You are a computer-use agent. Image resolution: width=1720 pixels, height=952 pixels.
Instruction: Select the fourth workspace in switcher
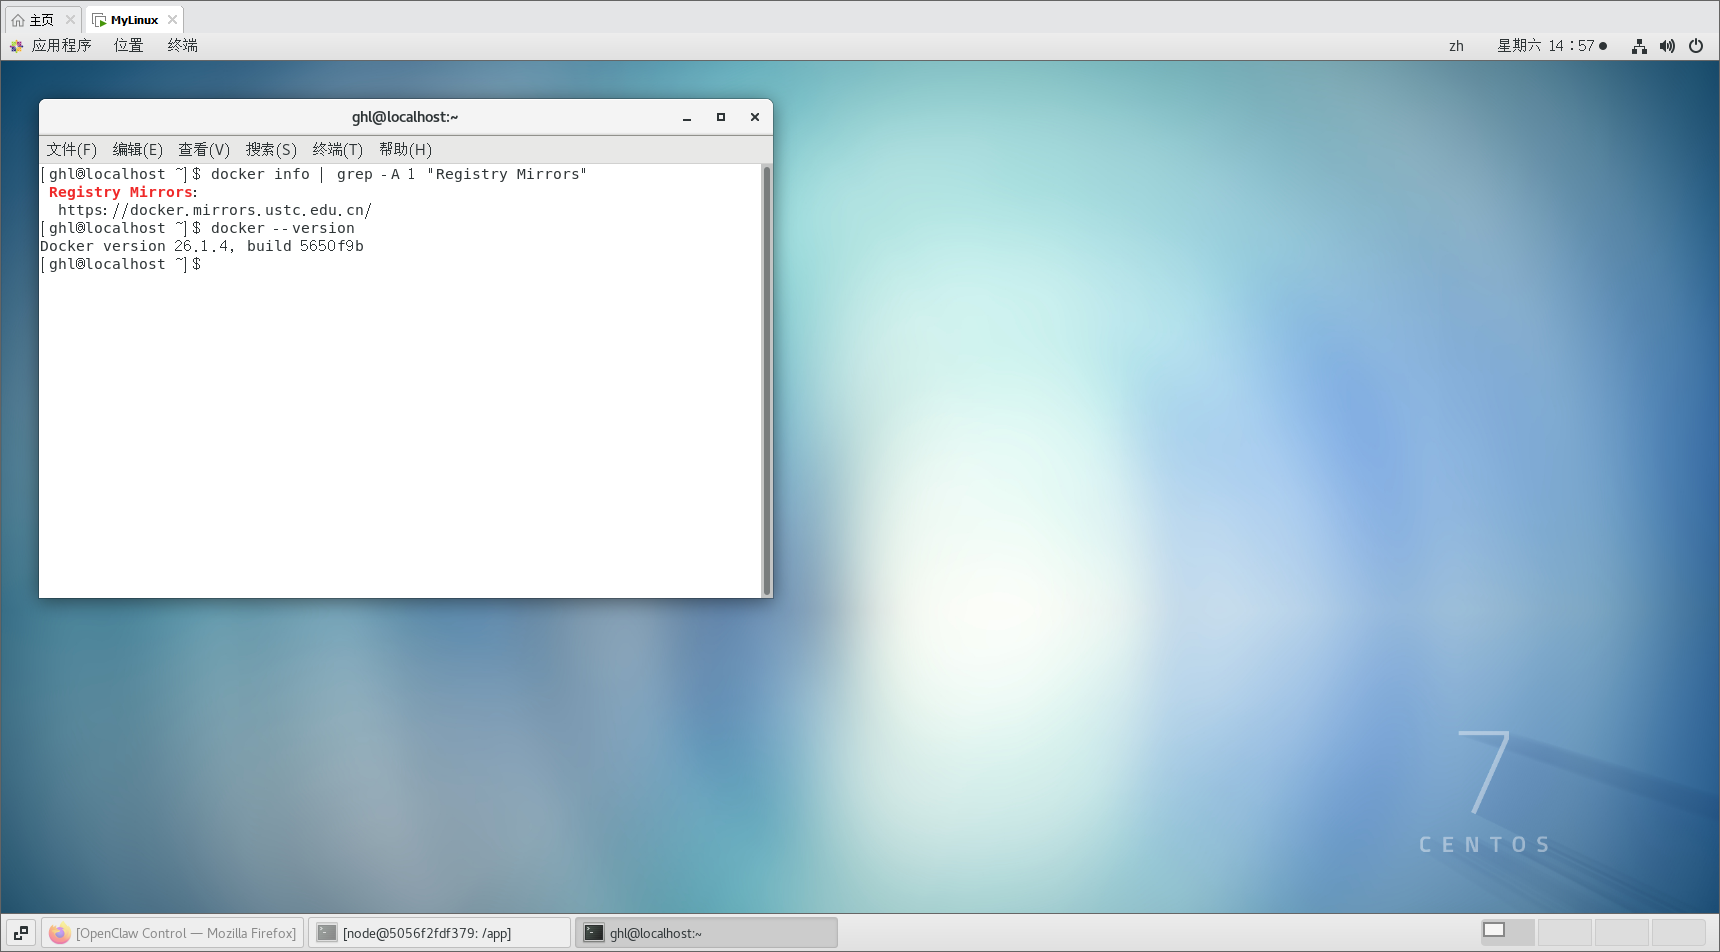pyautogui.click(x=1679, y=932)
